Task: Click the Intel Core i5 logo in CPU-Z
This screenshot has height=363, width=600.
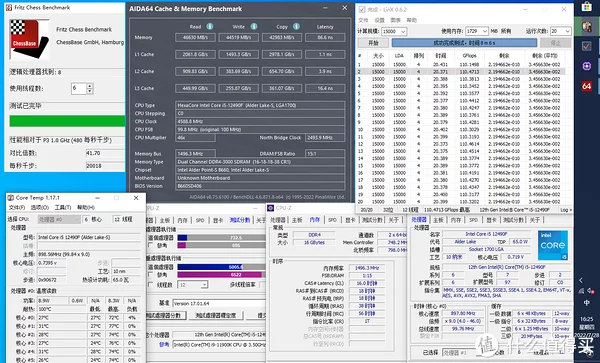Action: (553, 245)
